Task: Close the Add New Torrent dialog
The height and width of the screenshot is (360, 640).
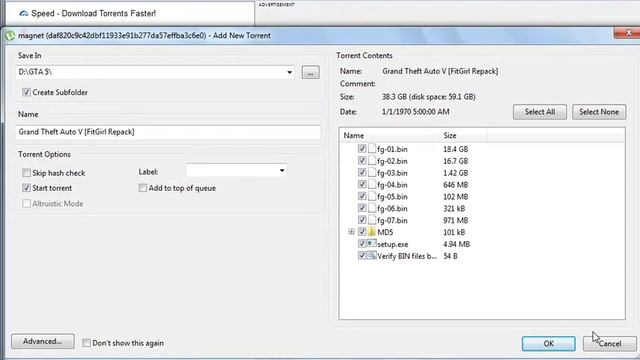Action: [628, 33]
